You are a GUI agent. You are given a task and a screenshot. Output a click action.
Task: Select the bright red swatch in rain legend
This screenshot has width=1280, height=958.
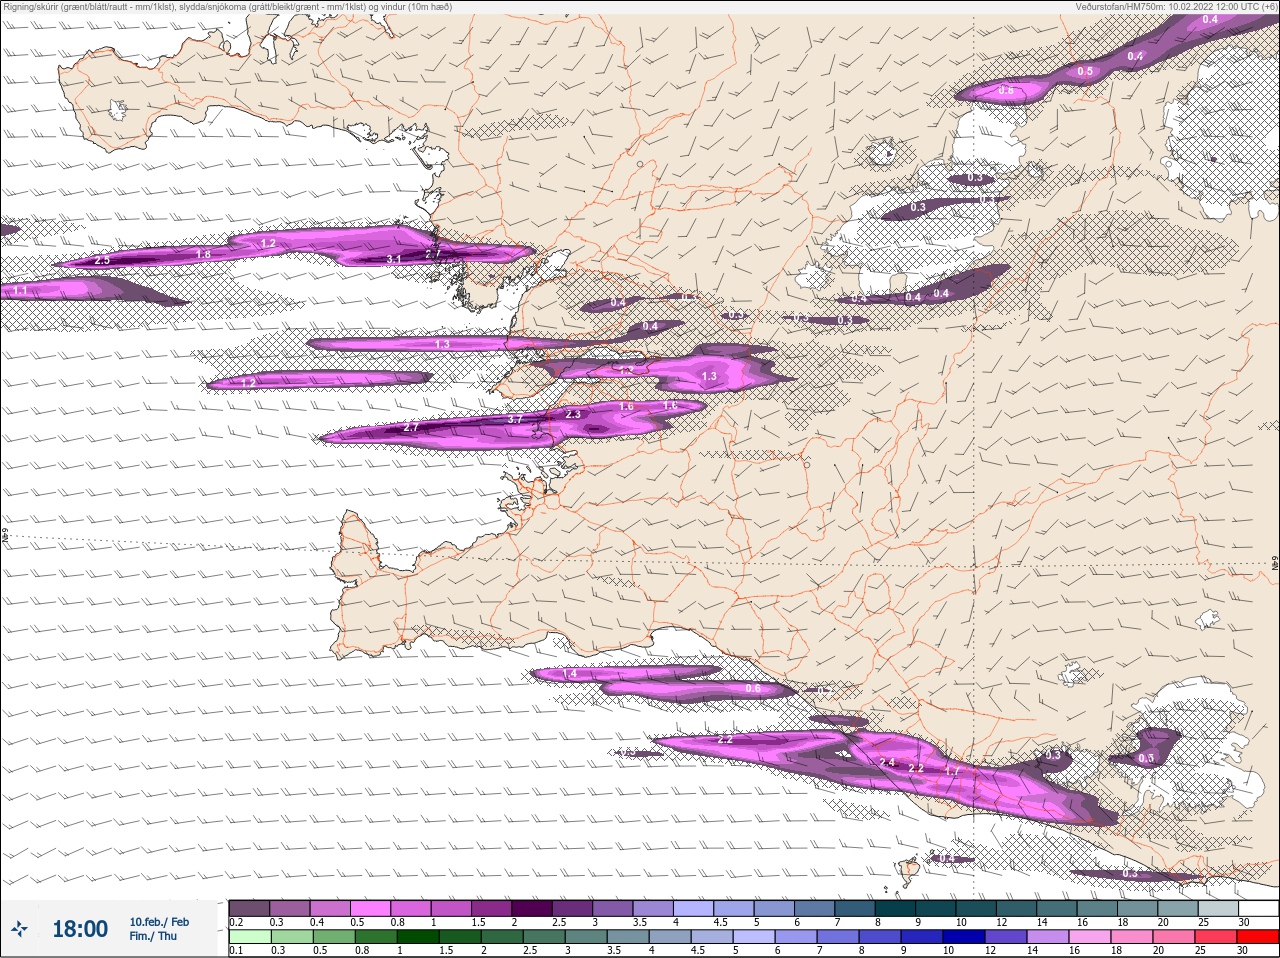click(1257, 937)
